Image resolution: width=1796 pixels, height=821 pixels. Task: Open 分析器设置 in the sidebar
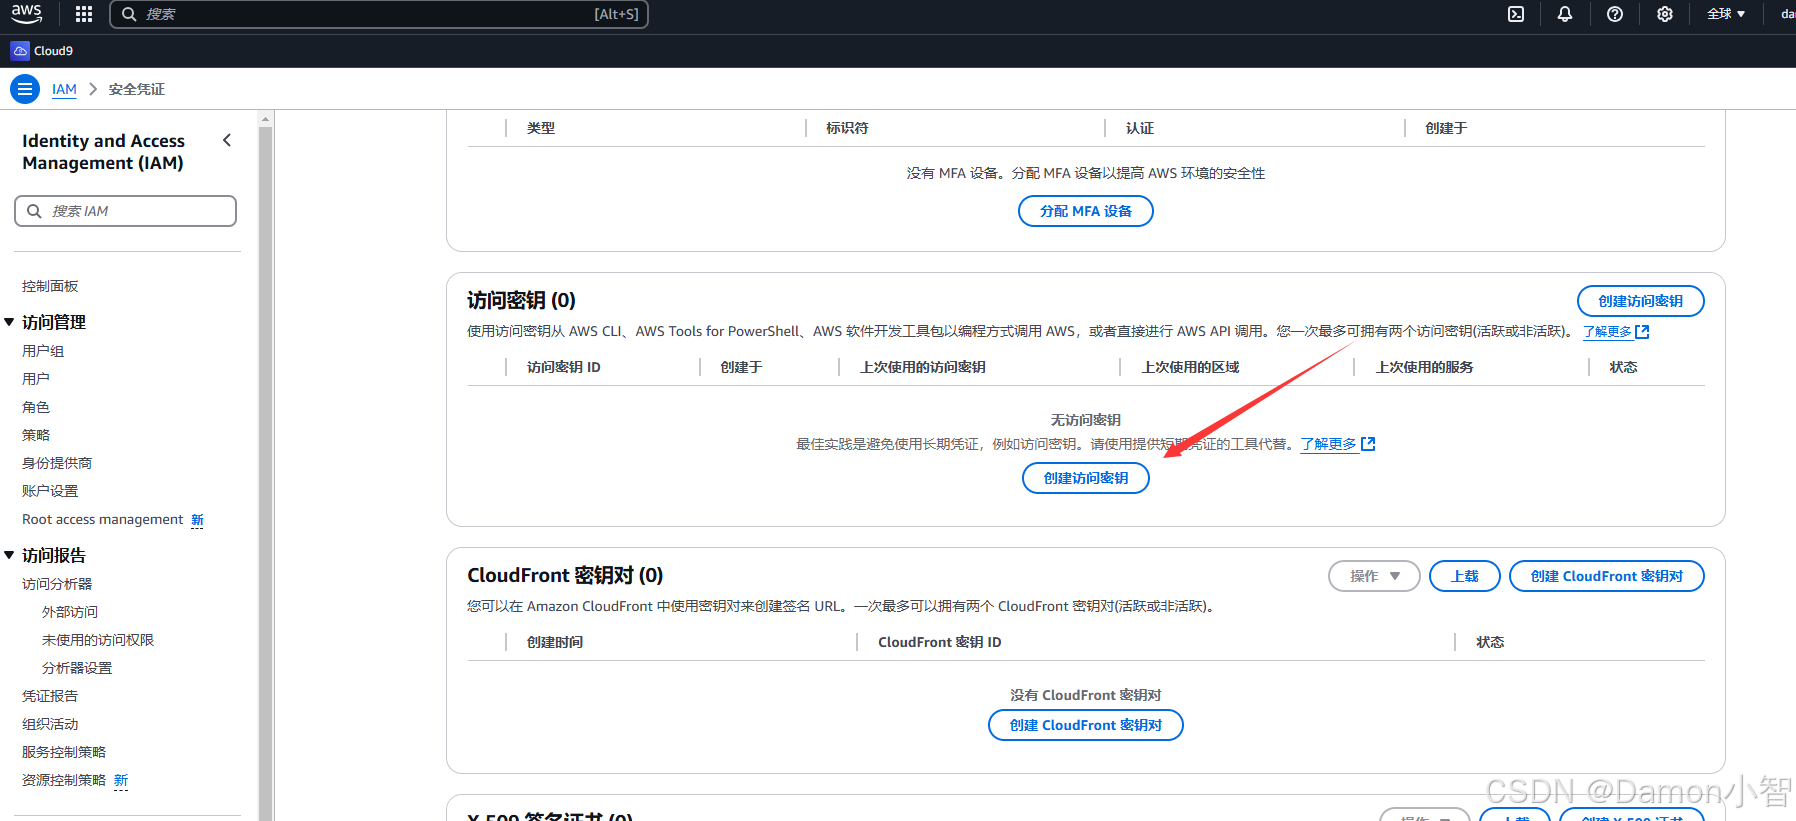coord(77,668)
